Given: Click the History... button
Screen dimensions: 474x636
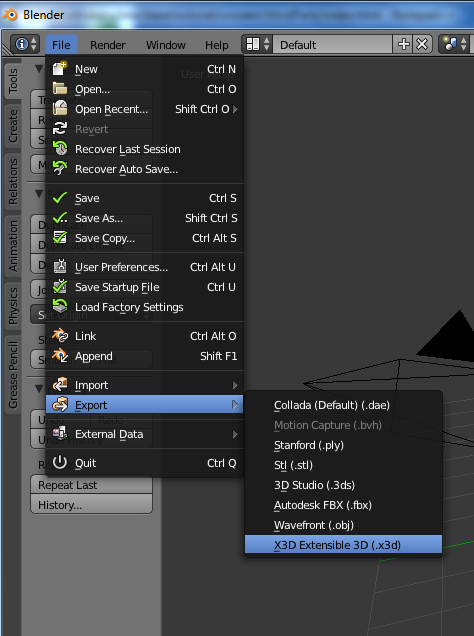Looking at the screenshot, I should pyautogui.click(x=91, y=505).
